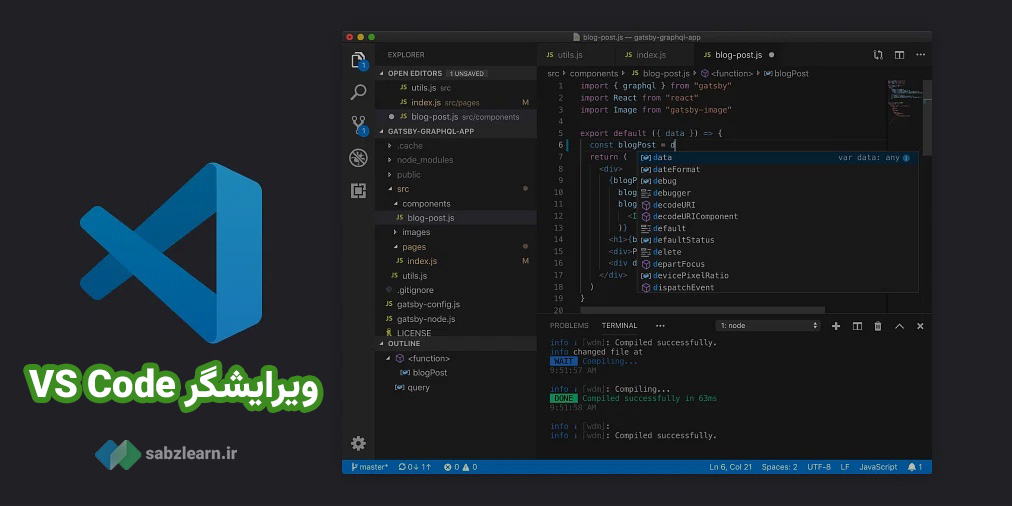Choose the debugger keyword suggestion

(x=778, y=193)
